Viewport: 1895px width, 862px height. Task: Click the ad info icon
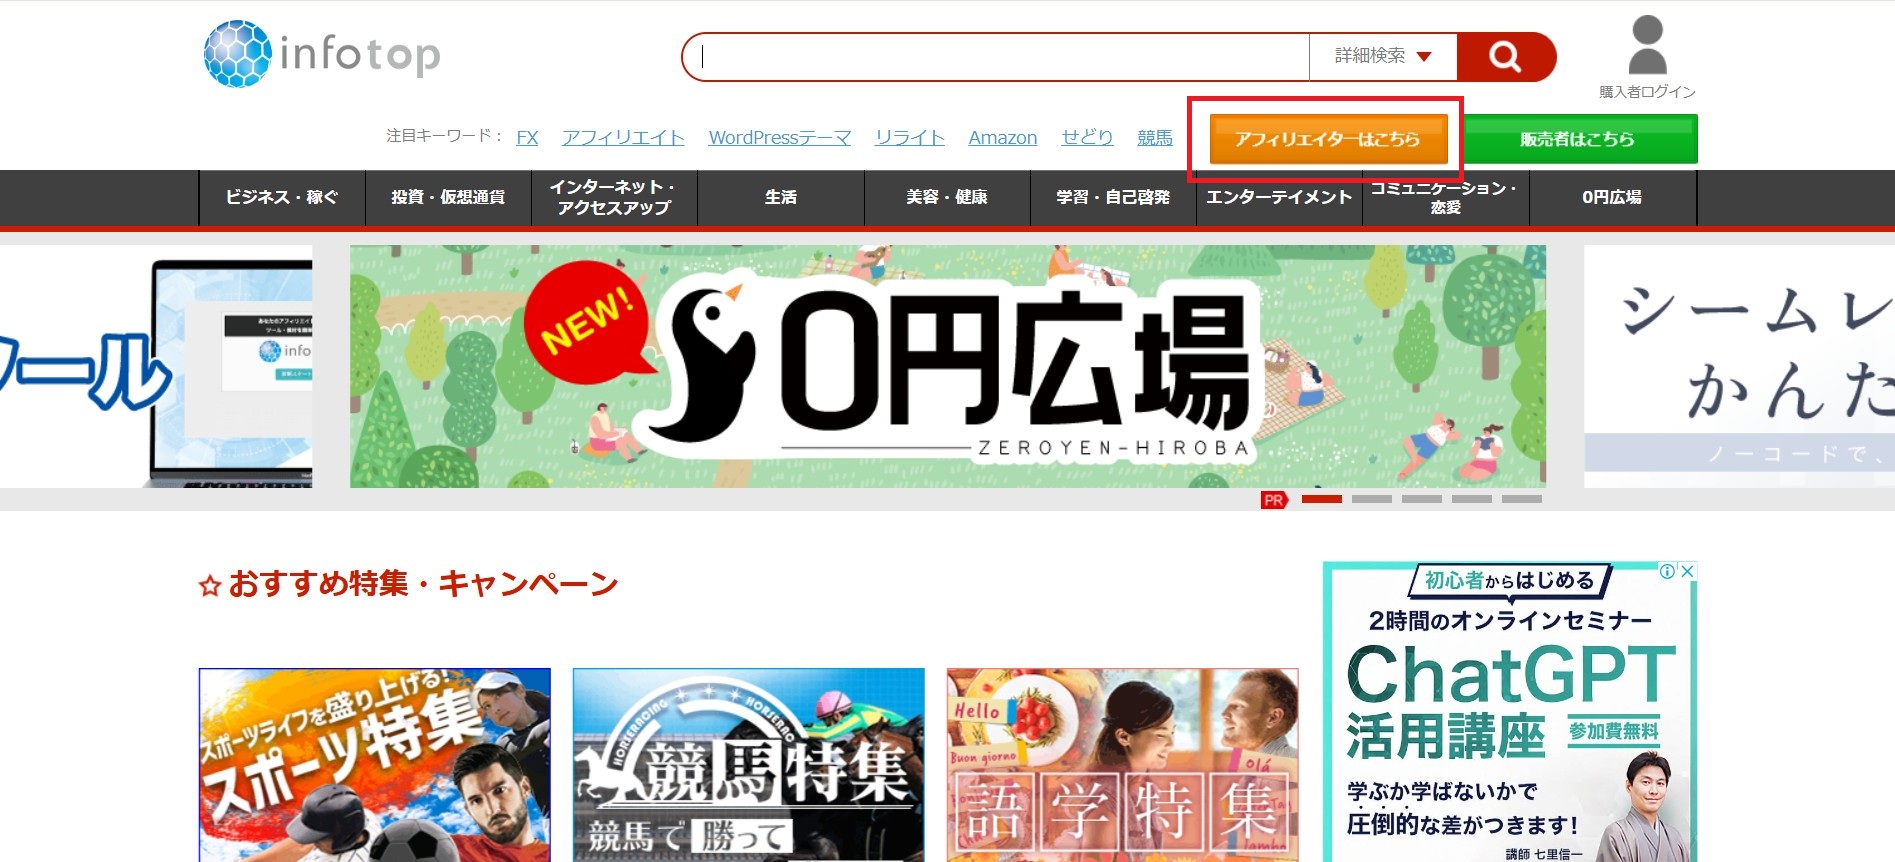(x=1668, y=571)
